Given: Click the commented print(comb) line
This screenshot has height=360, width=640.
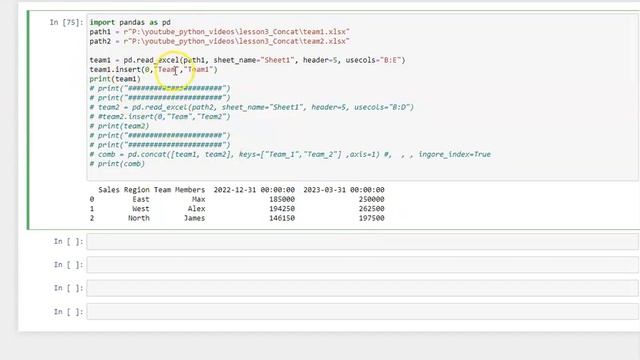Looking at the screenshot, I should coord(117,164).
